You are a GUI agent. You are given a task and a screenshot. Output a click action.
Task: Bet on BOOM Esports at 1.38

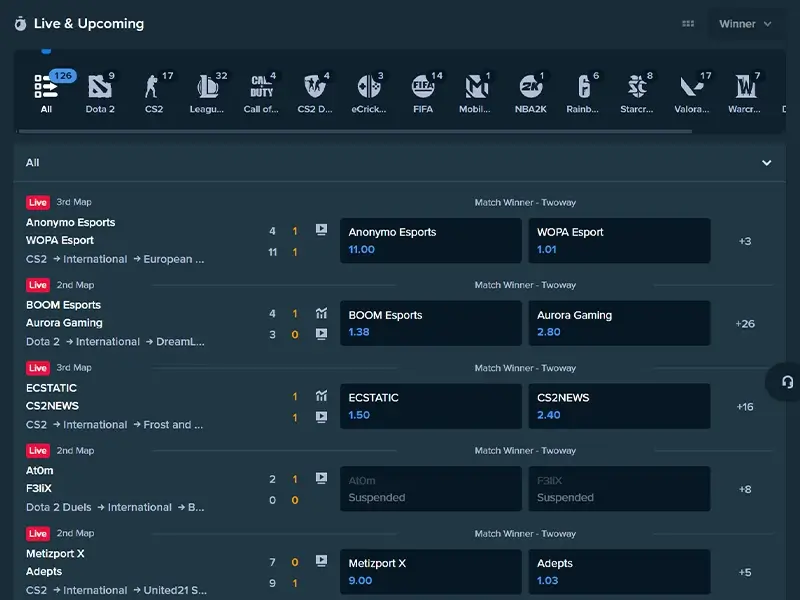(x=431, y=323)
